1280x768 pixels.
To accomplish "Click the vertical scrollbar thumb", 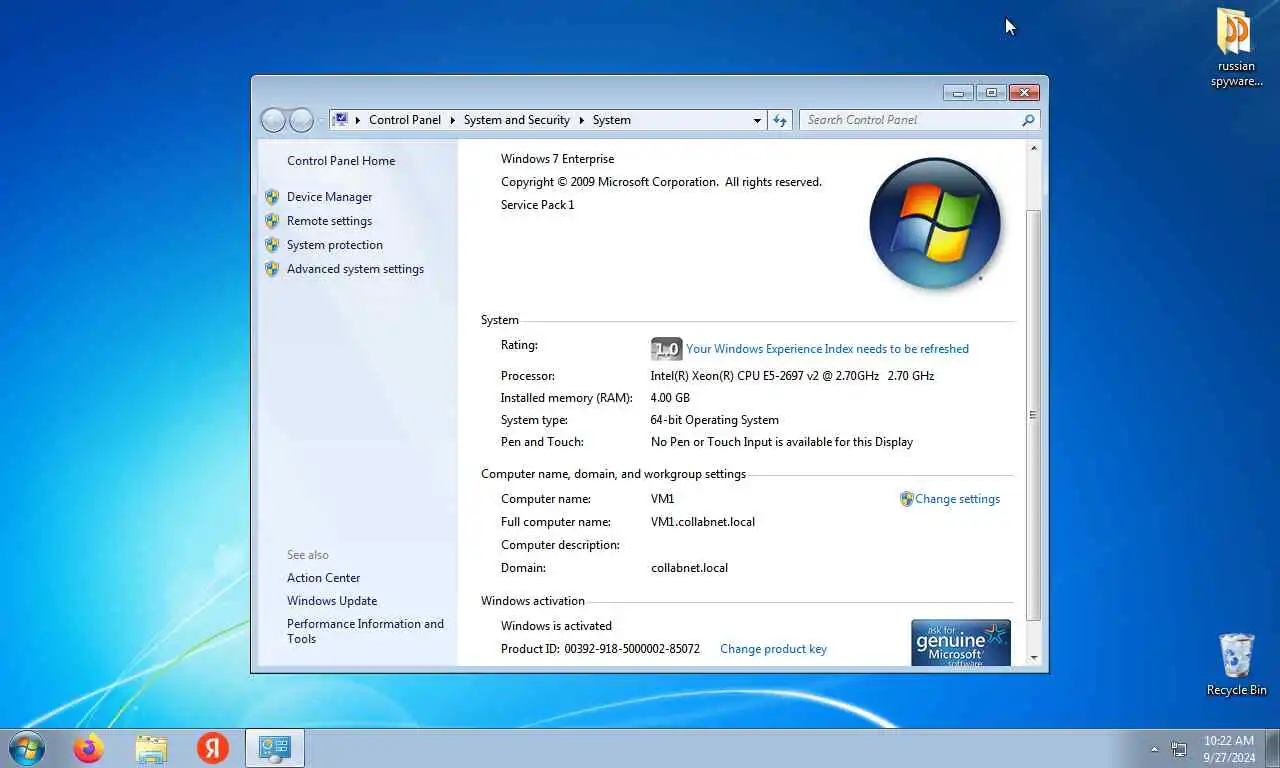I will [1034, 415].
